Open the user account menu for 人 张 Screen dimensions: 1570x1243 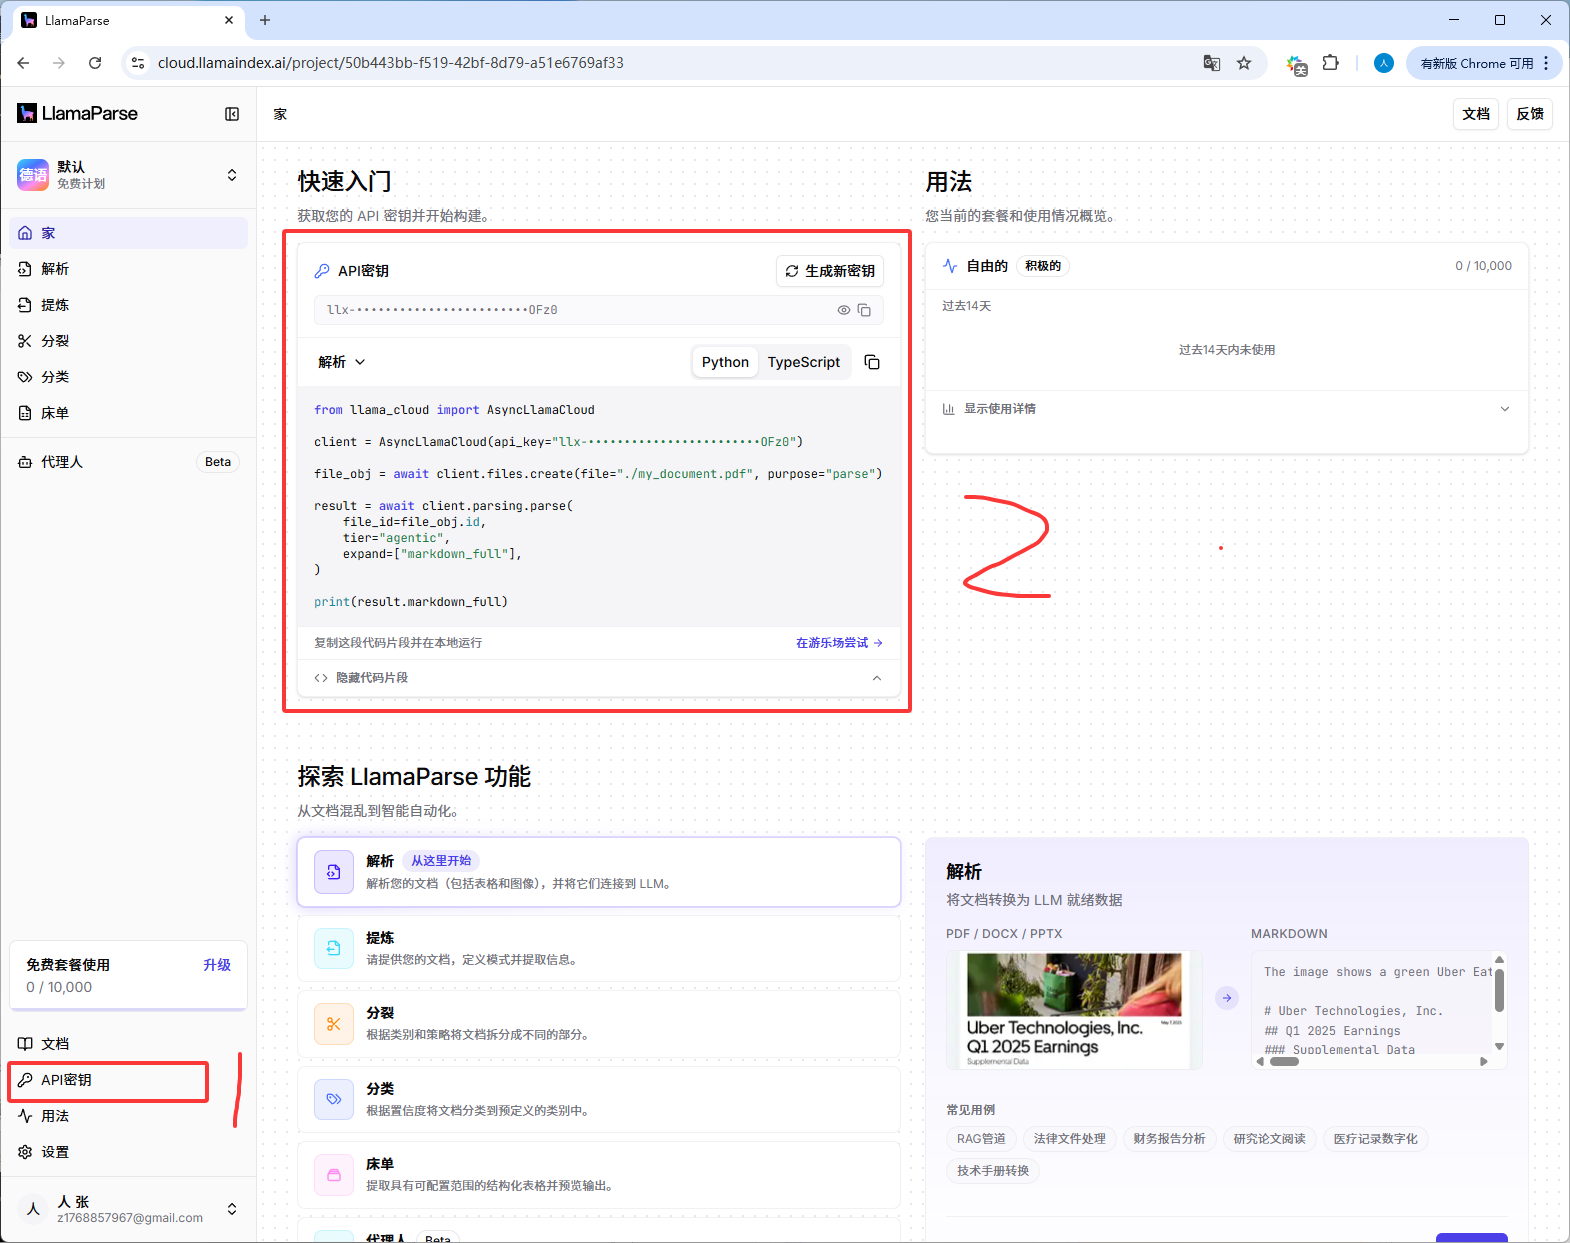(129, 1209)
